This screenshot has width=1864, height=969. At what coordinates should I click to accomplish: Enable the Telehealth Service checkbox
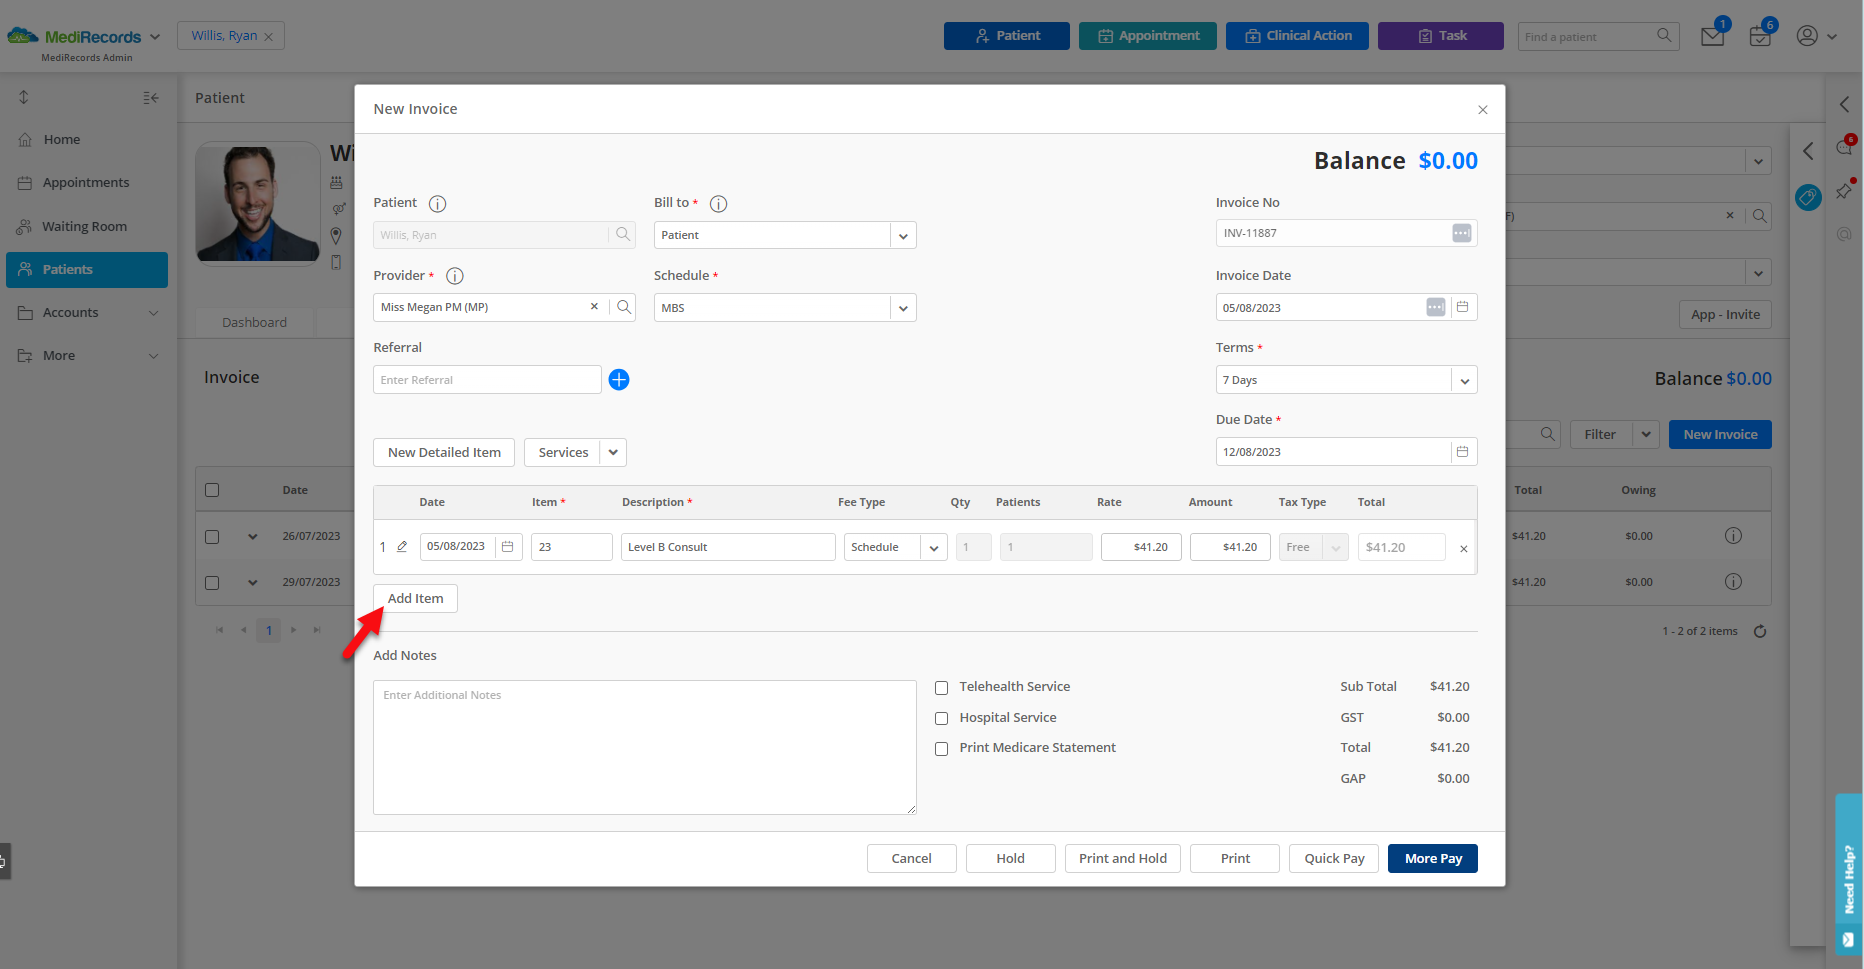941,688
